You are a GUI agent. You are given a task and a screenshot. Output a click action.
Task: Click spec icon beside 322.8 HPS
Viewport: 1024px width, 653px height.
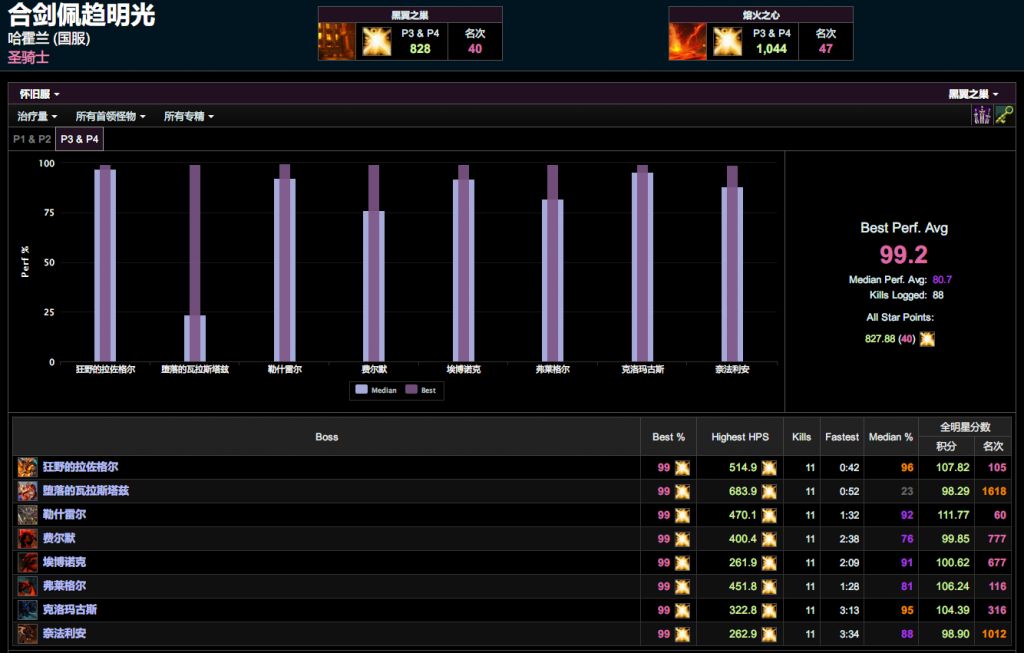coord(769,611)
